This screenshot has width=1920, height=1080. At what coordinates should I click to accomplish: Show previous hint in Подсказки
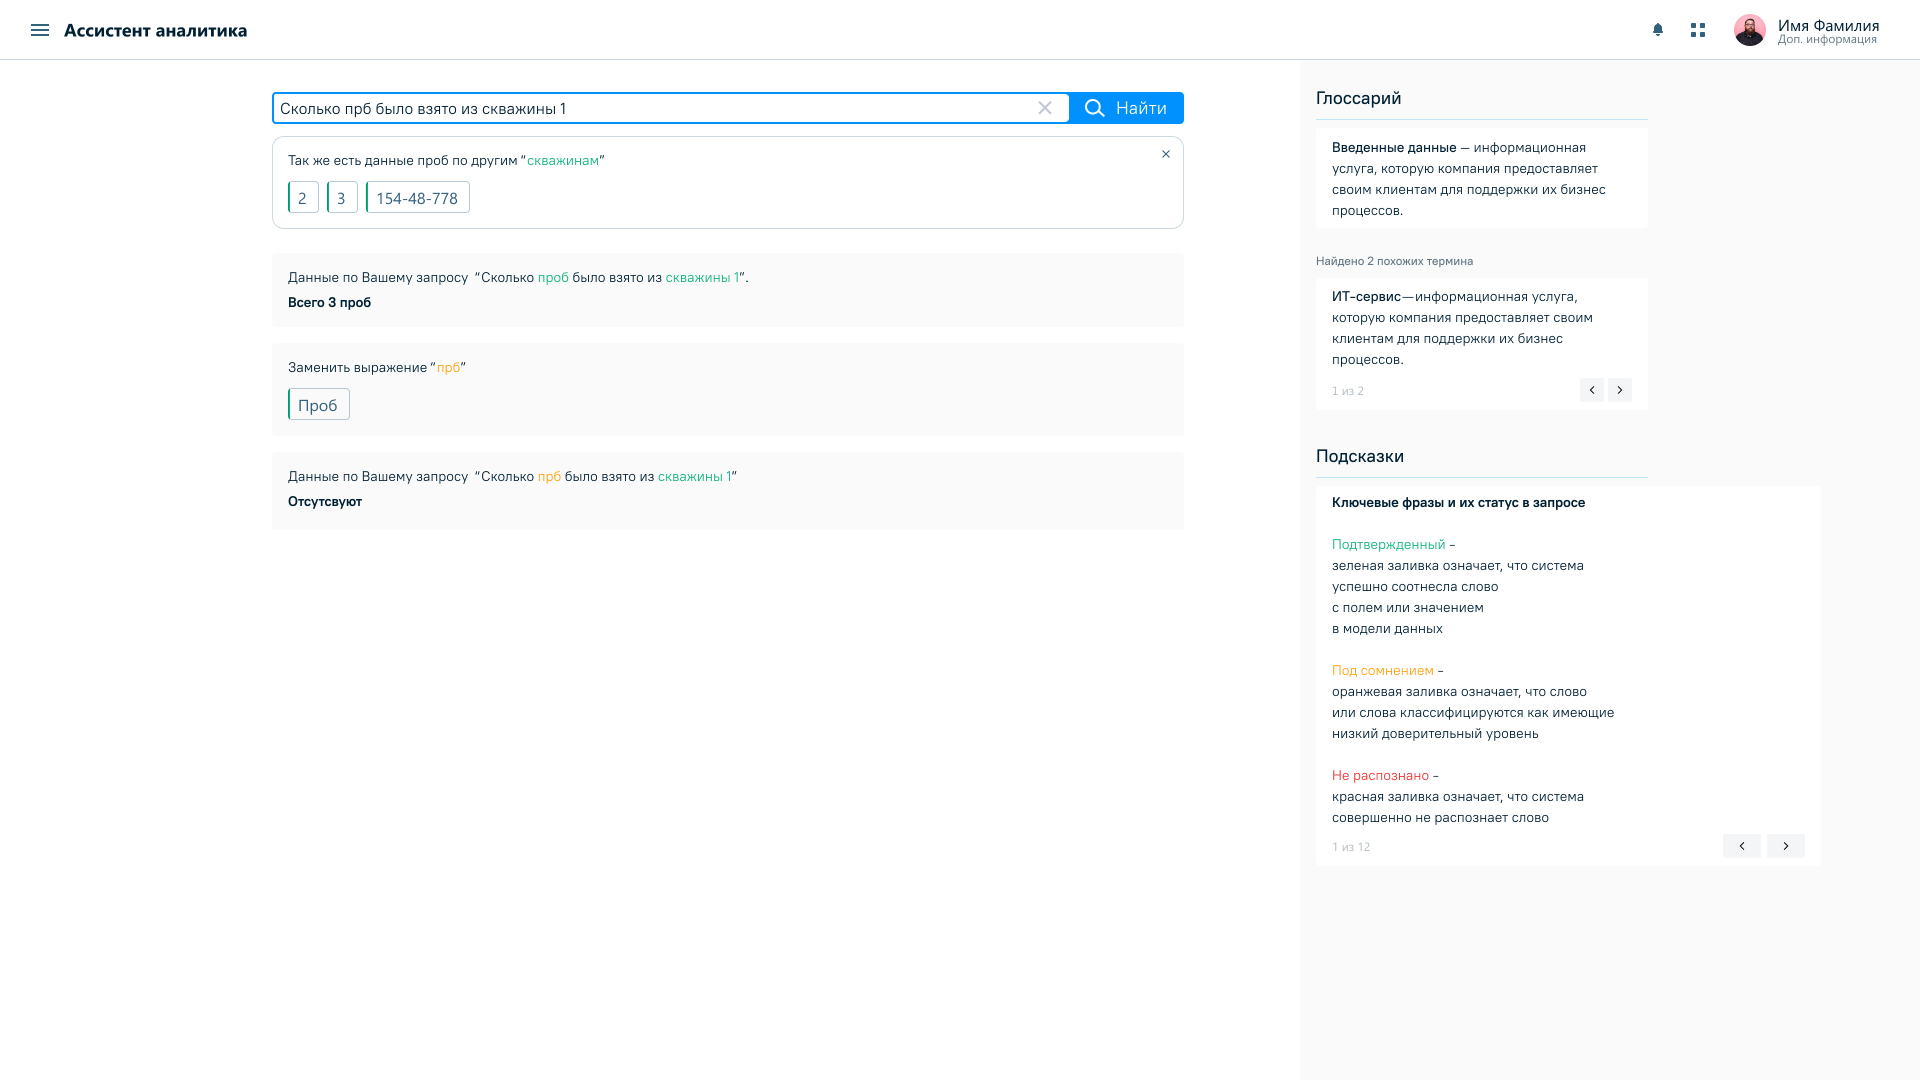point(1742,846)
